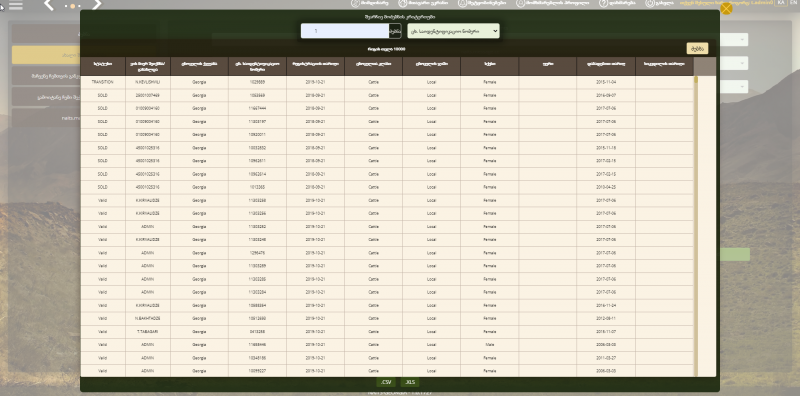Select the TRANSITION status cell
This screenshot has width=800, height=396.
103,82
